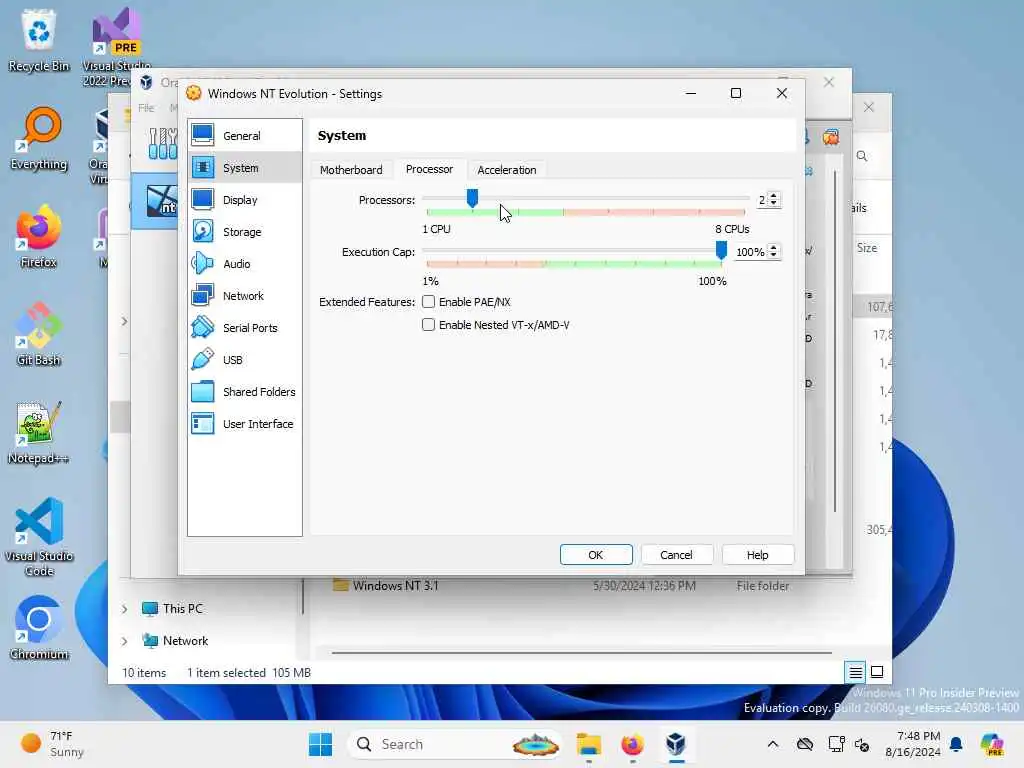Open the Windows Start menu

click(320, 744)
